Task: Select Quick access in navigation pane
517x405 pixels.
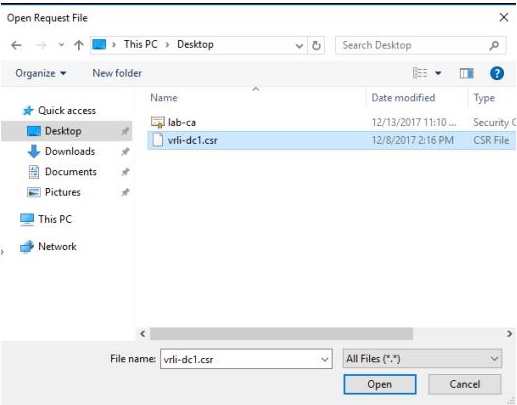Action: pos(67,111)
